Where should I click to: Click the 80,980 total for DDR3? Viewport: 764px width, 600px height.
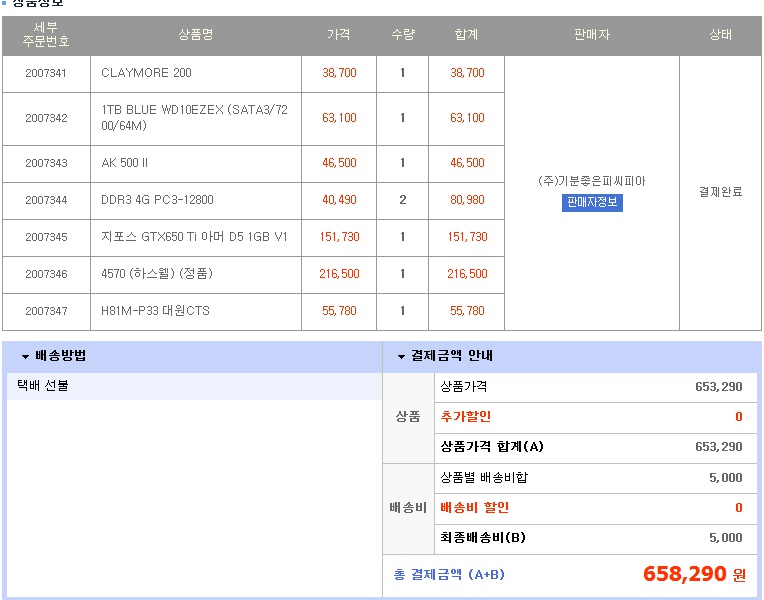467,200
